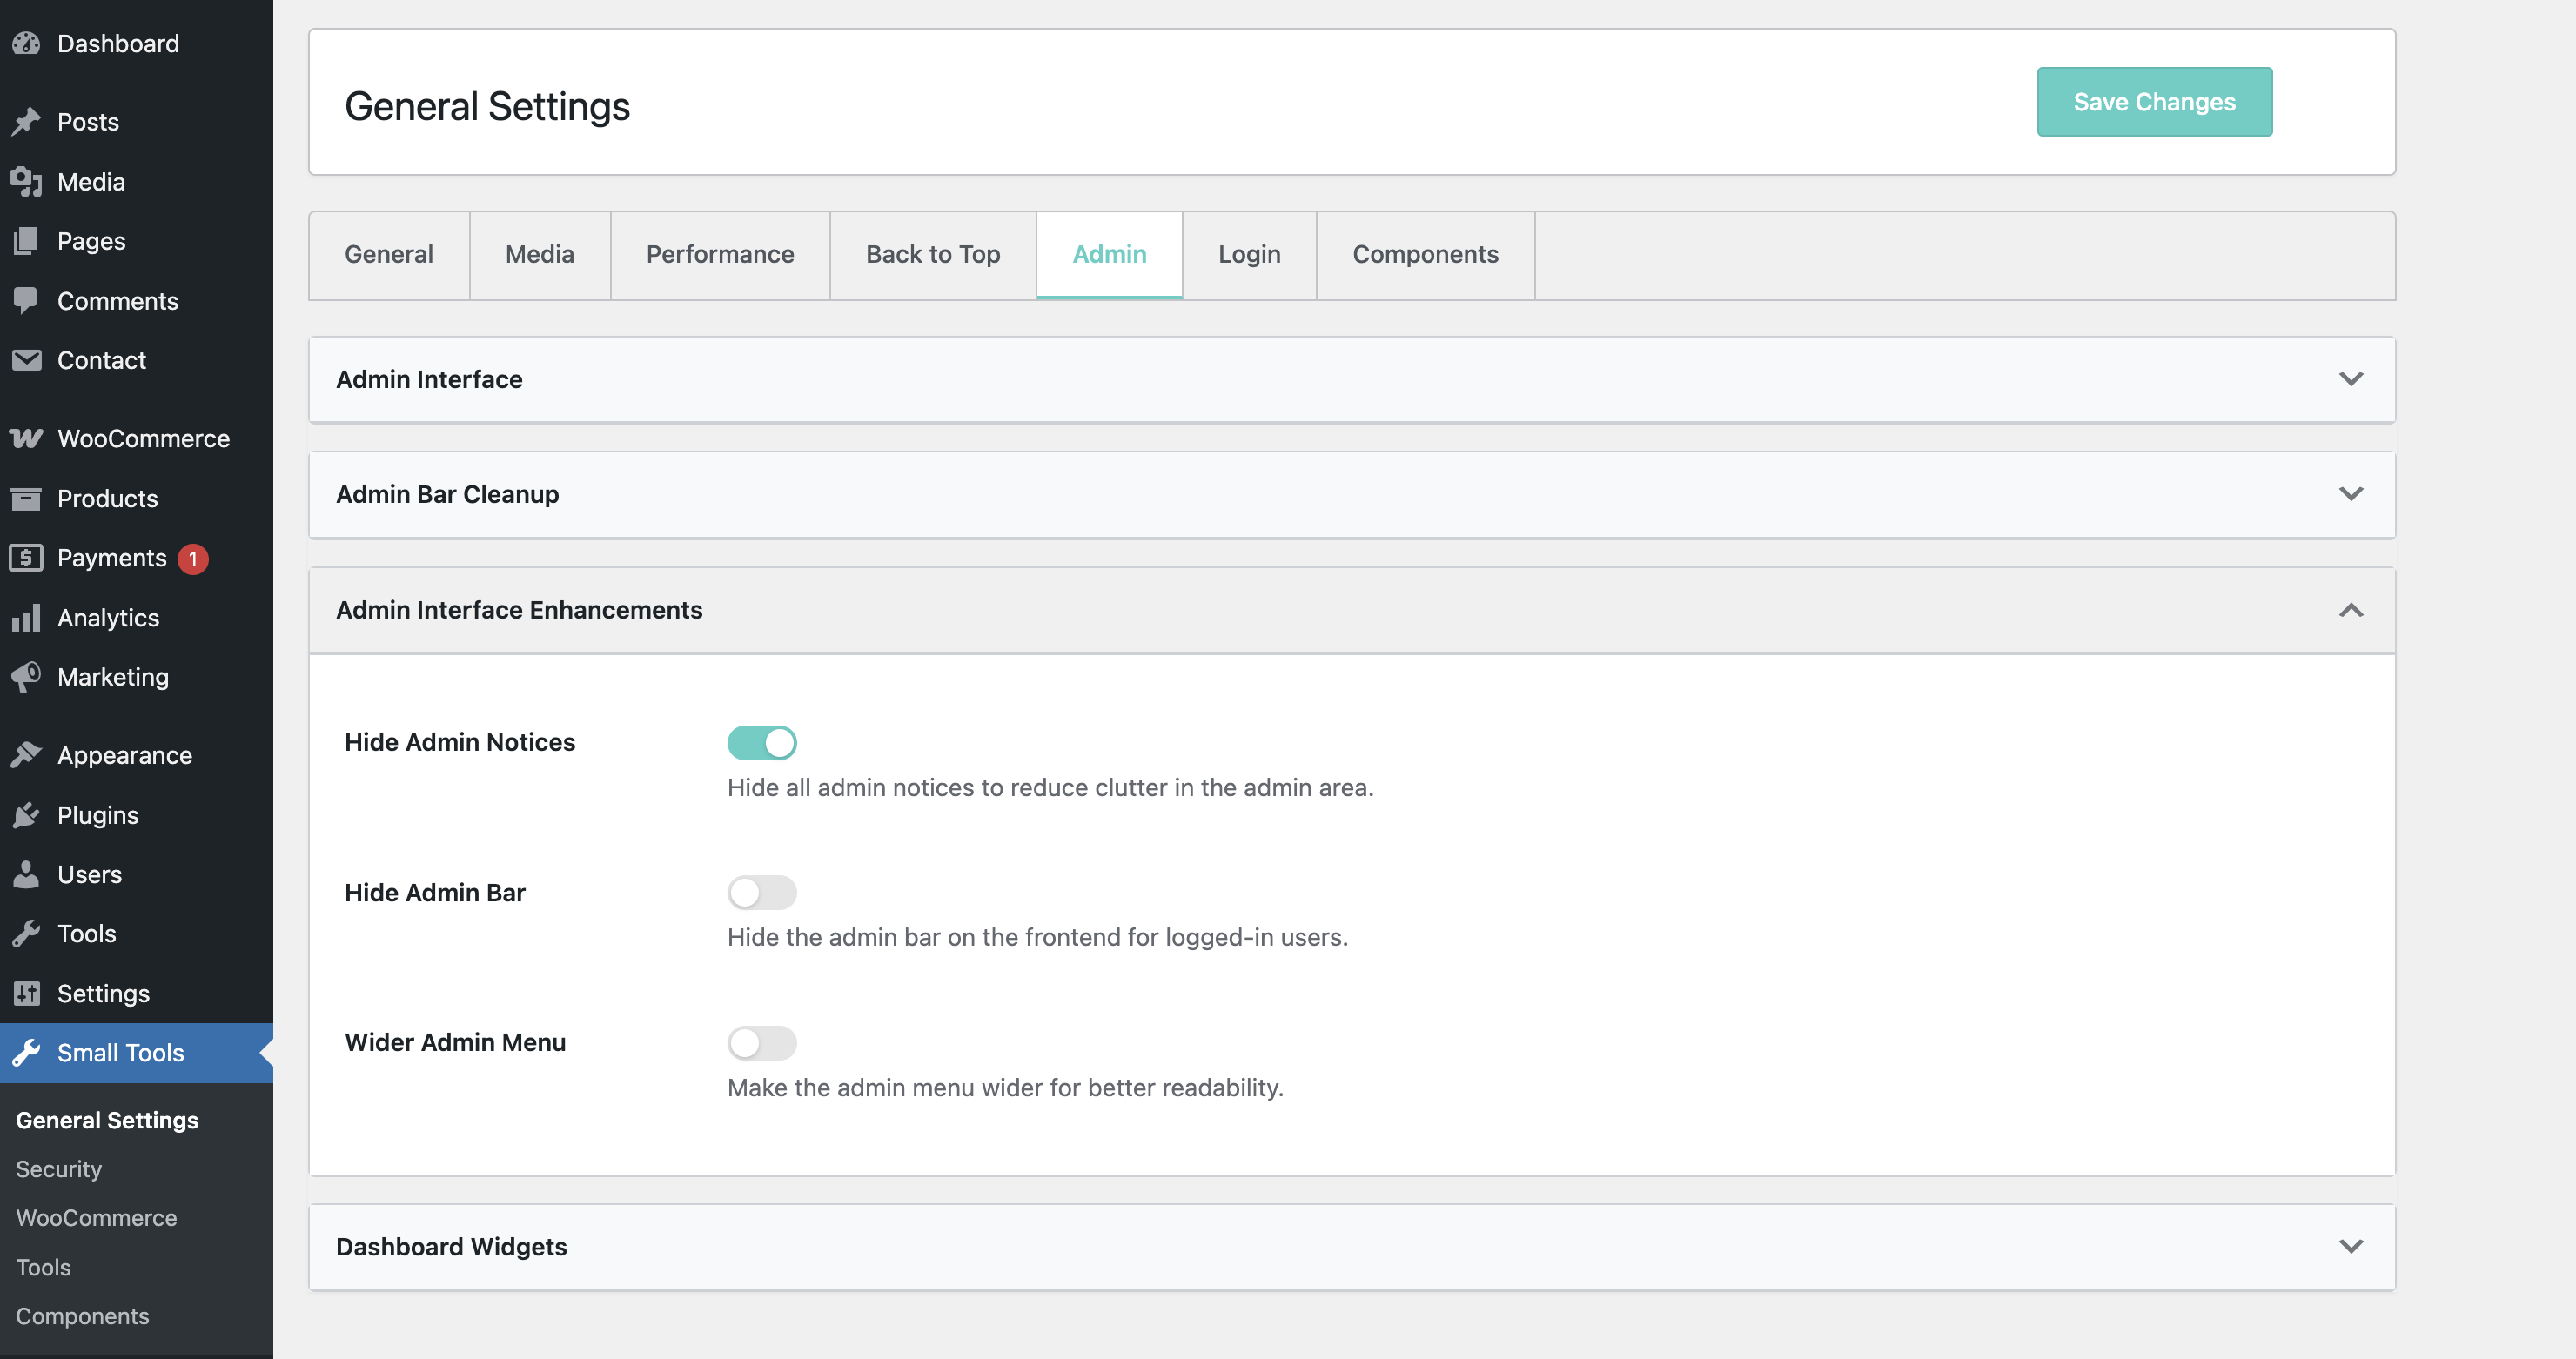Click the Posts pushpin icon
2576x1359 pixels.
(26, 121)
